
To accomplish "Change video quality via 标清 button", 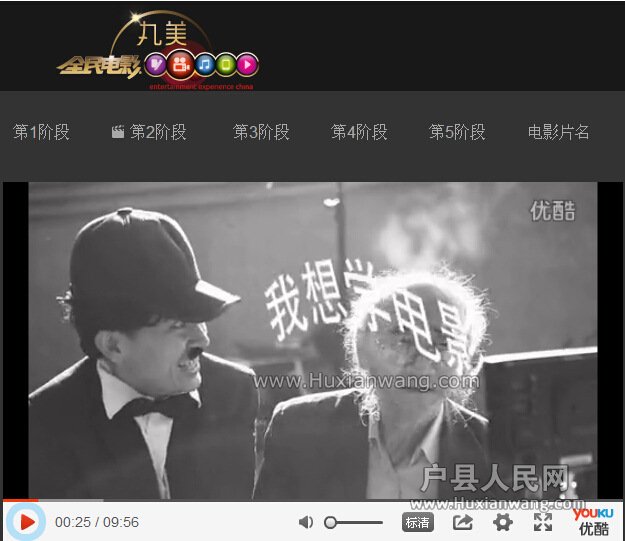I will click(417, 522).
